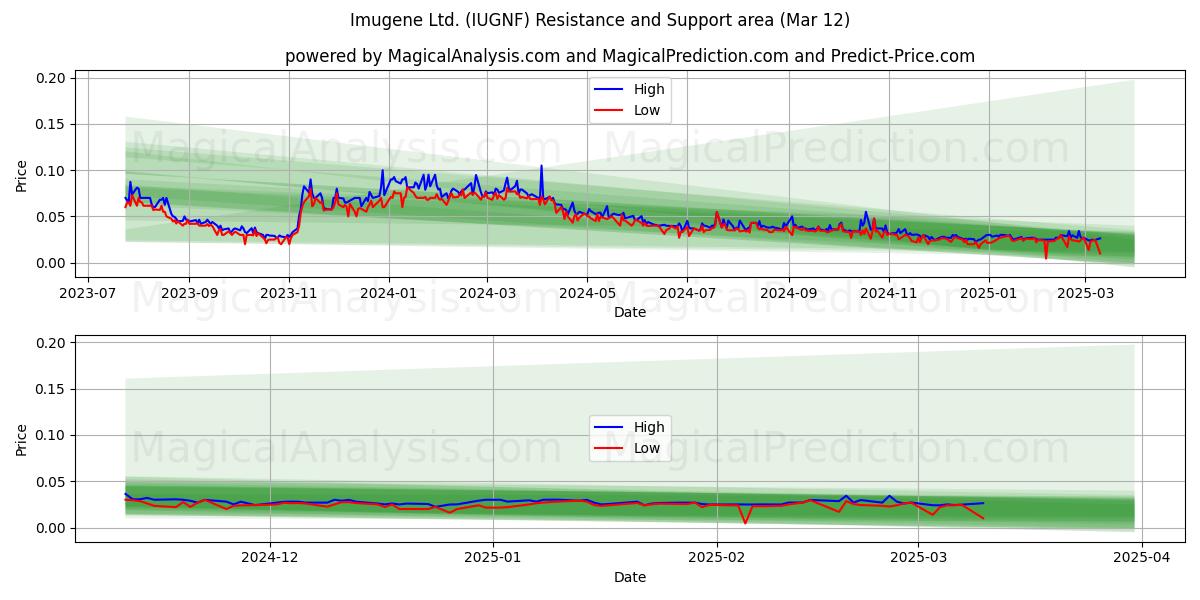Click the '0.20' y-axis tick on lower chart
Image resolution: width=1200 pixels, height=600 pixels.
coord(52,343)
